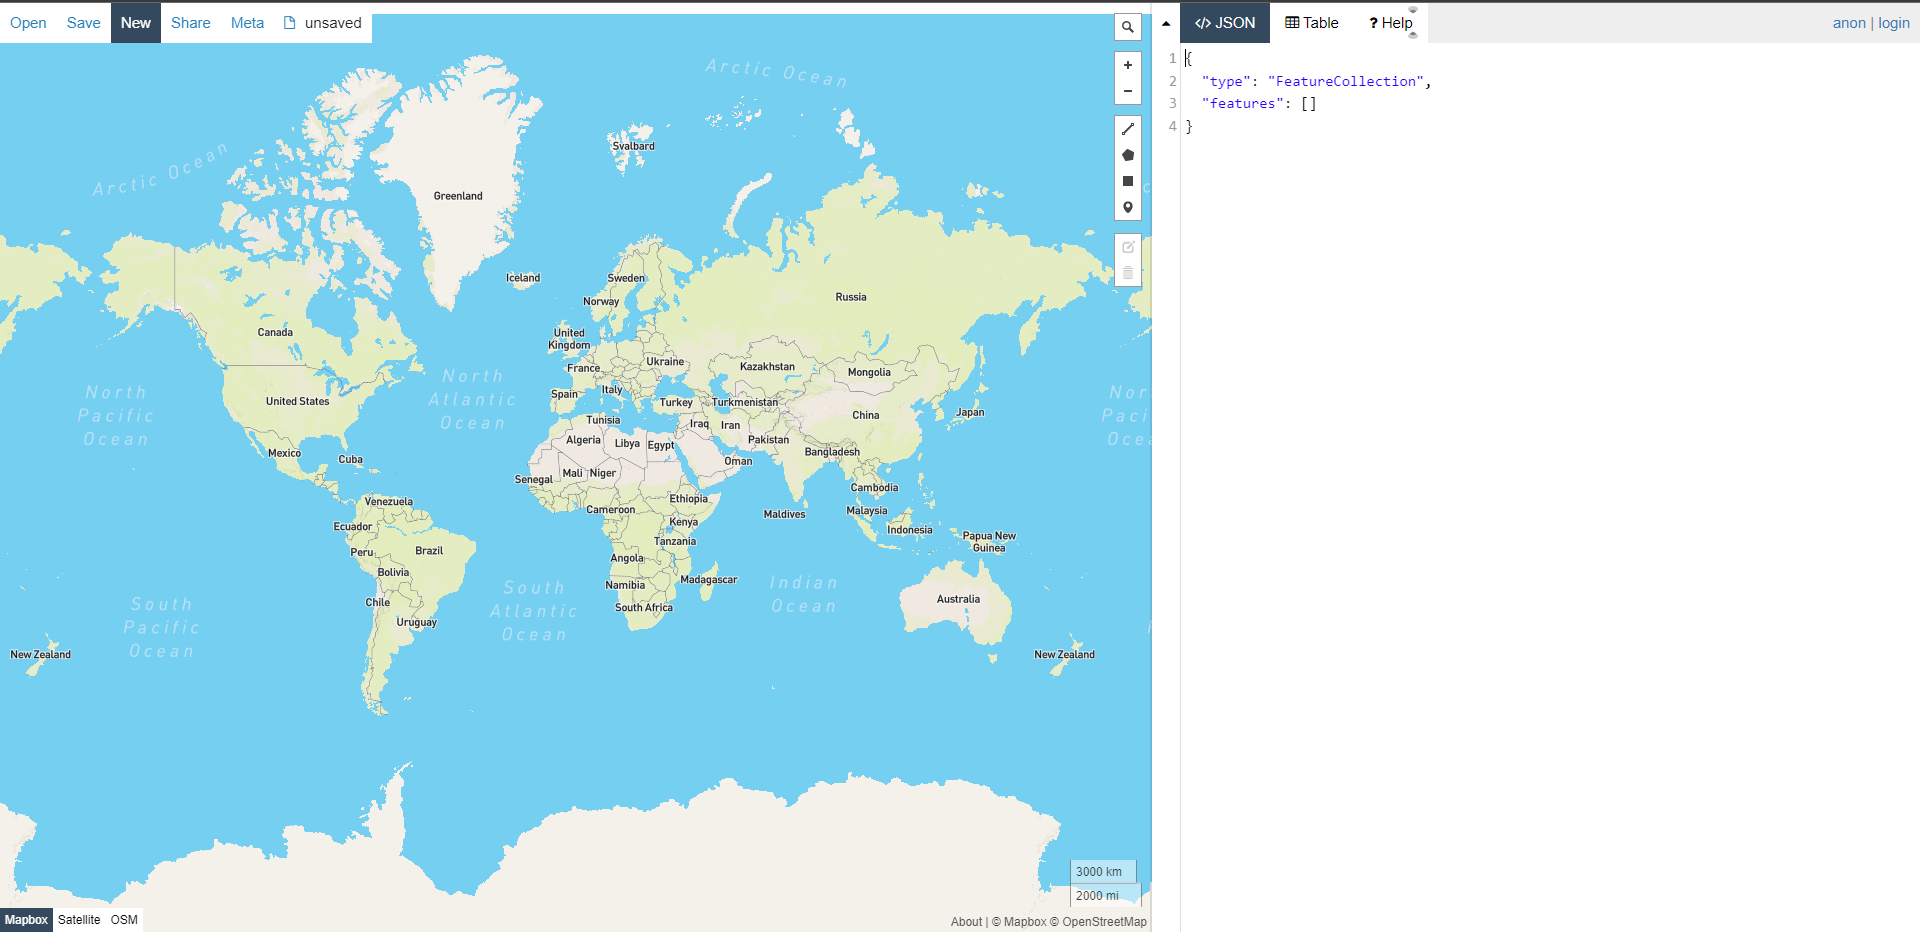Viewport: 1920px width, 932px height.
Task: Select the draw rectangle tool
Action: pyautogui.click(x=1128, y=181)
